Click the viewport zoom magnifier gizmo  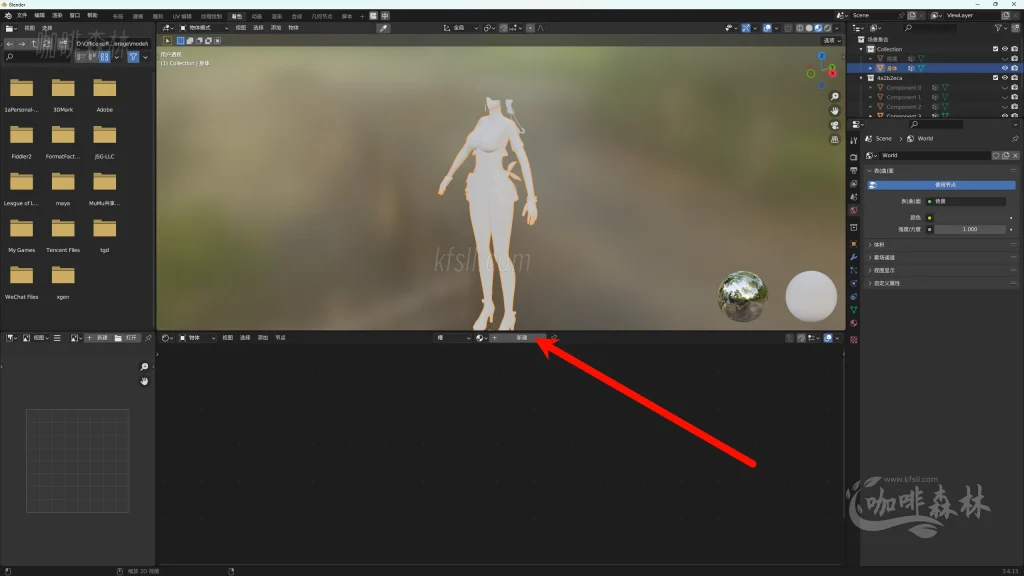tap(835, 97)
